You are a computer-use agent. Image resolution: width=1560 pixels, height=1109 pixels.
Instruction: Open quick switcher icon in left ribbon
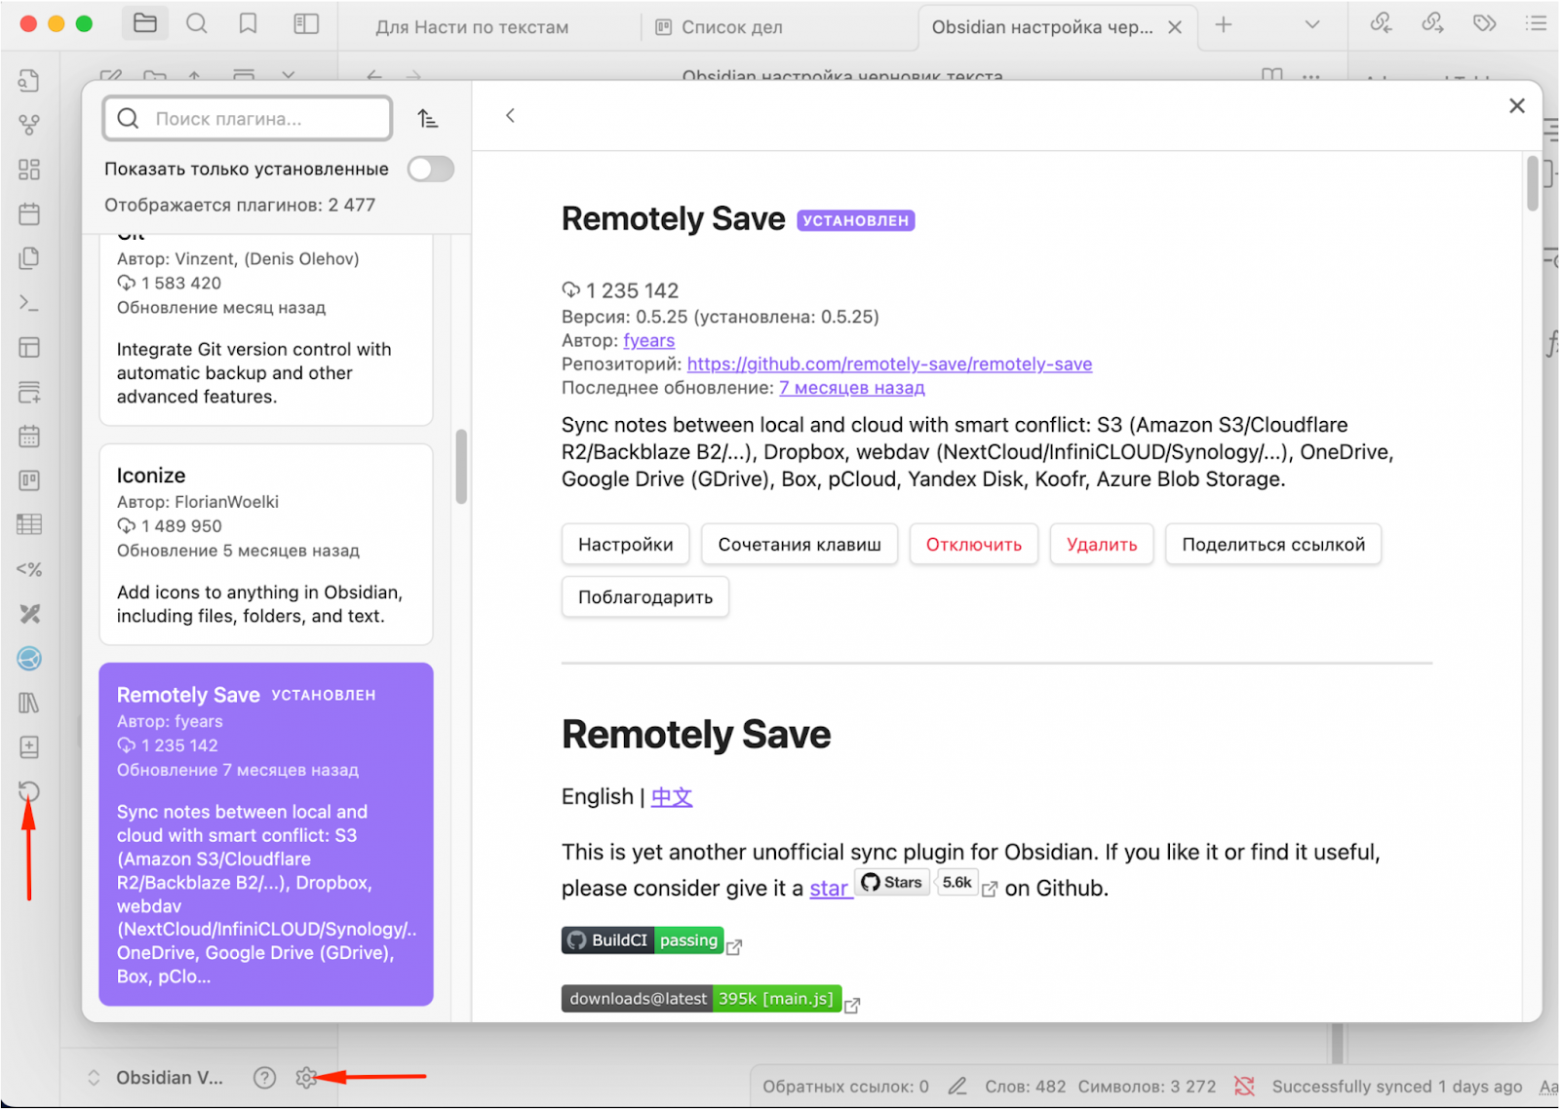pos(29,80)
